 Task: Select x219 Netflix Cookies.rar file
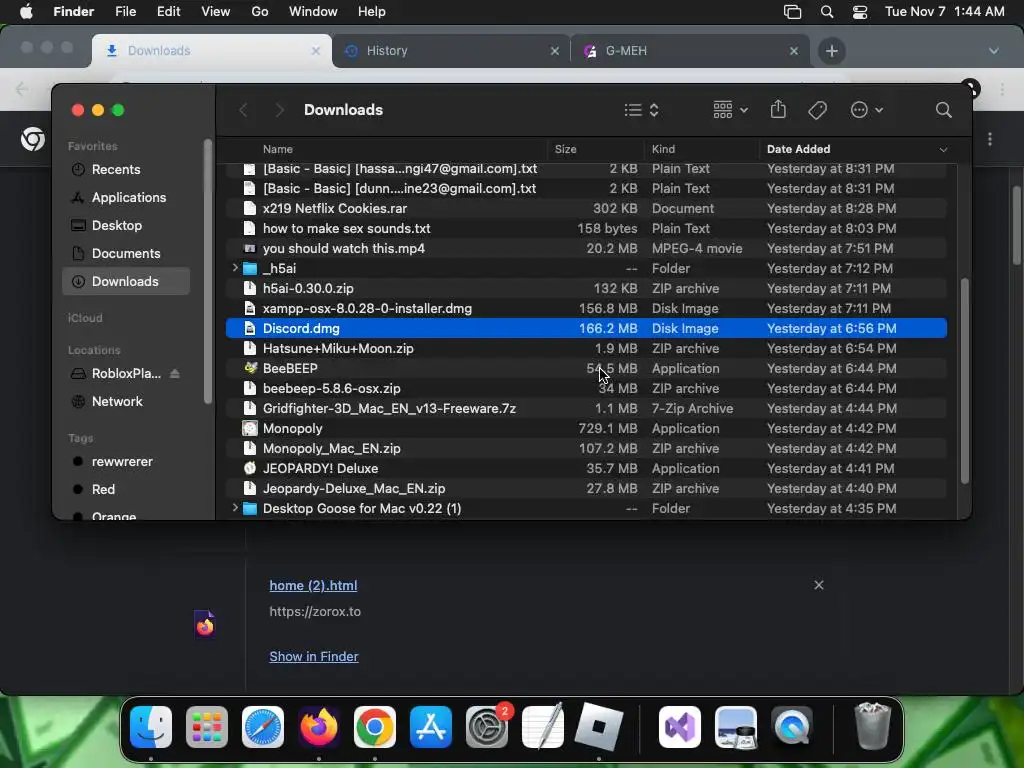pyautogui.click(x=586, y=208)
